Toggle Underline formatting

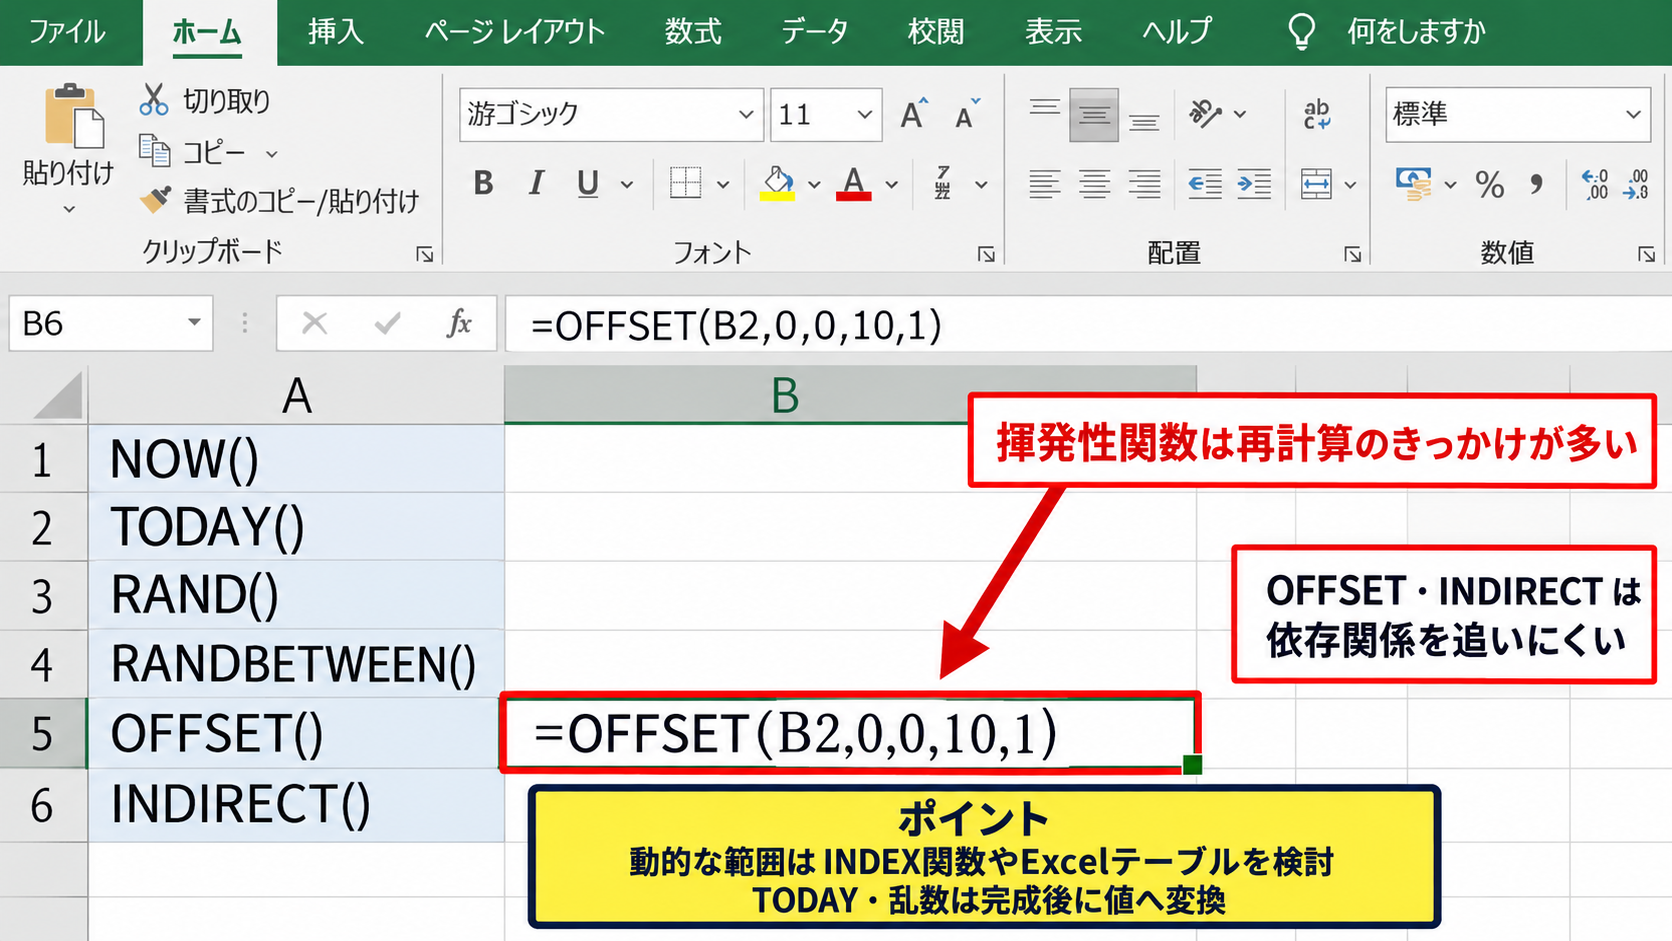click(x=588, y=183)
